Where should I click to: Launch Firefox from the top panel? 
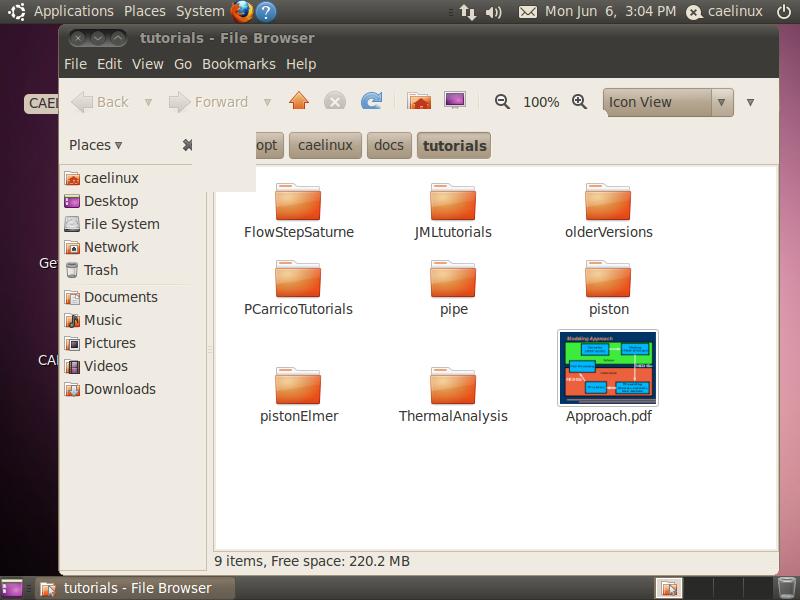[242, 12]
